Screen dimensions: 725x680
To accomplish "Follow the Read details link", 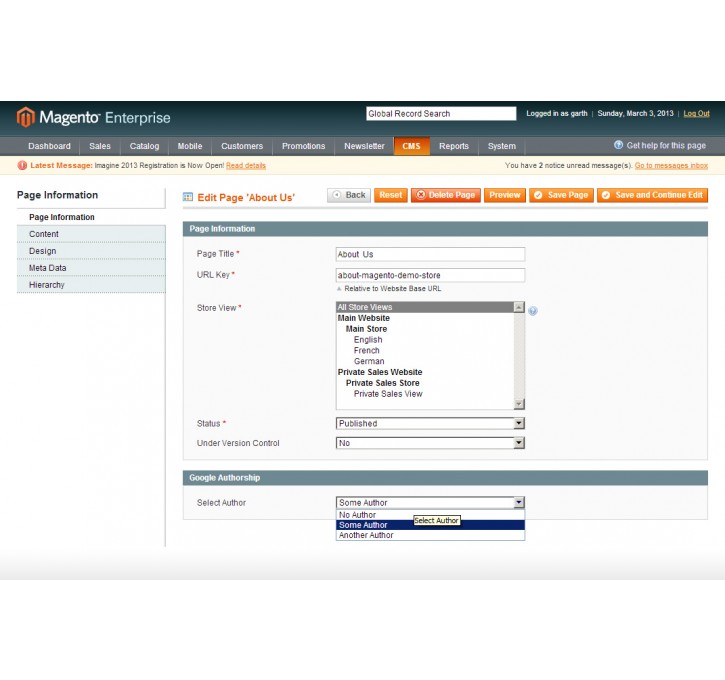I will point(246,165).
